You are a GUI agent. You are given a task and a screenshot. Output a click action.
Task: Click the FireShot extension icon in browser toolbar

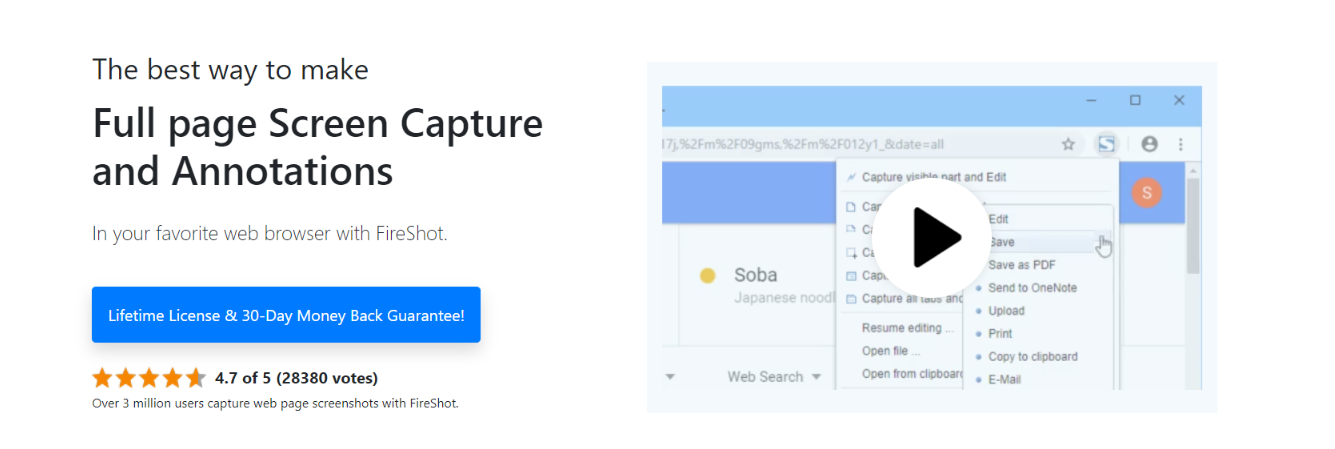(x=1106, y=144)
